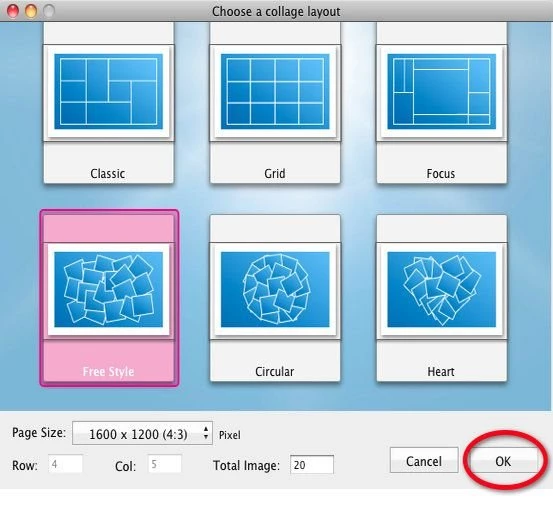The image size is (553, 505).
Task: Click the Total Image label
Action: tap(246, 465)
